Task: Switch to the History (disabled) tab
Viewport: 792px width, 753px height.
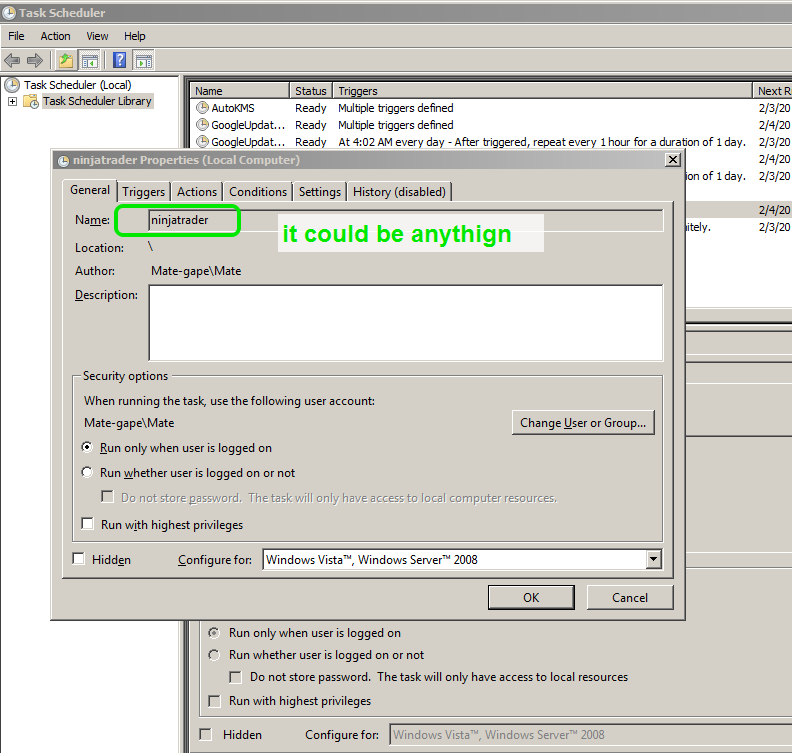Action: (399, 192)
